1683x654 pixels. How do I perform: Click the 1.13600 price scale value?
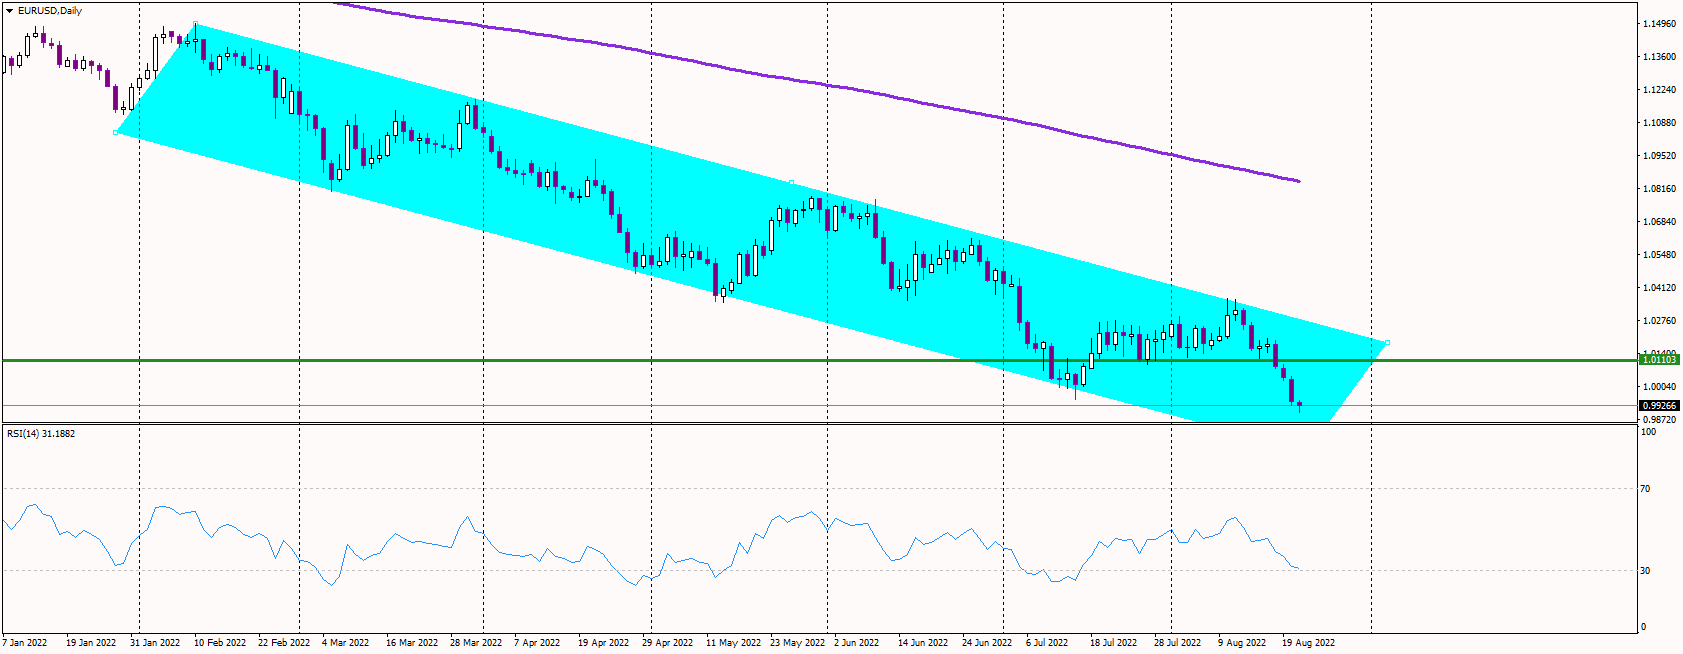pyautogui.click(x=1660, y=57)
